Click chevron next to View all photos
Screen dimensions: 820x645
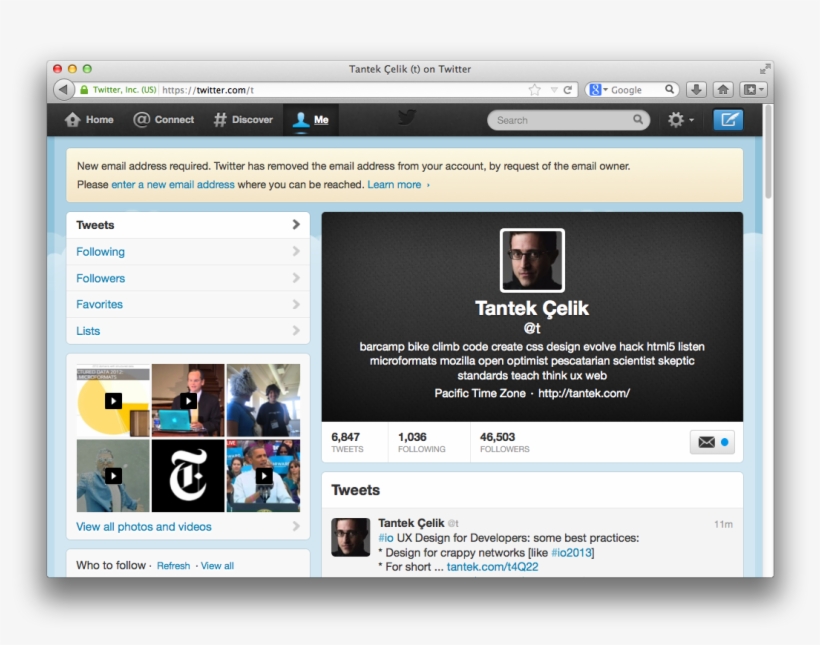[296, 526]
